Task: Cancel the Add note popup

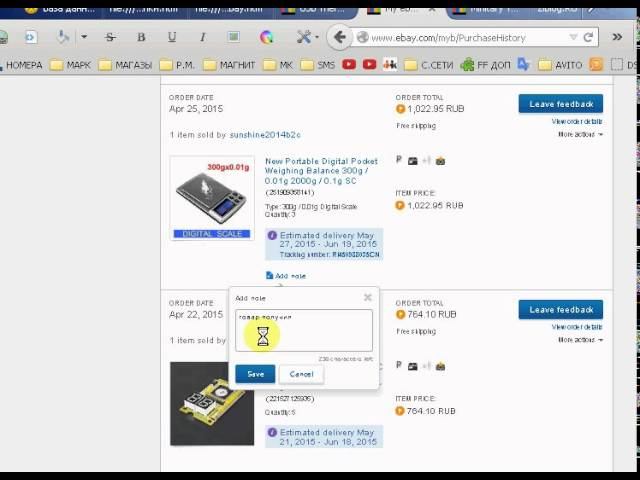Action: pyautogui.click(x=301, y=374)
